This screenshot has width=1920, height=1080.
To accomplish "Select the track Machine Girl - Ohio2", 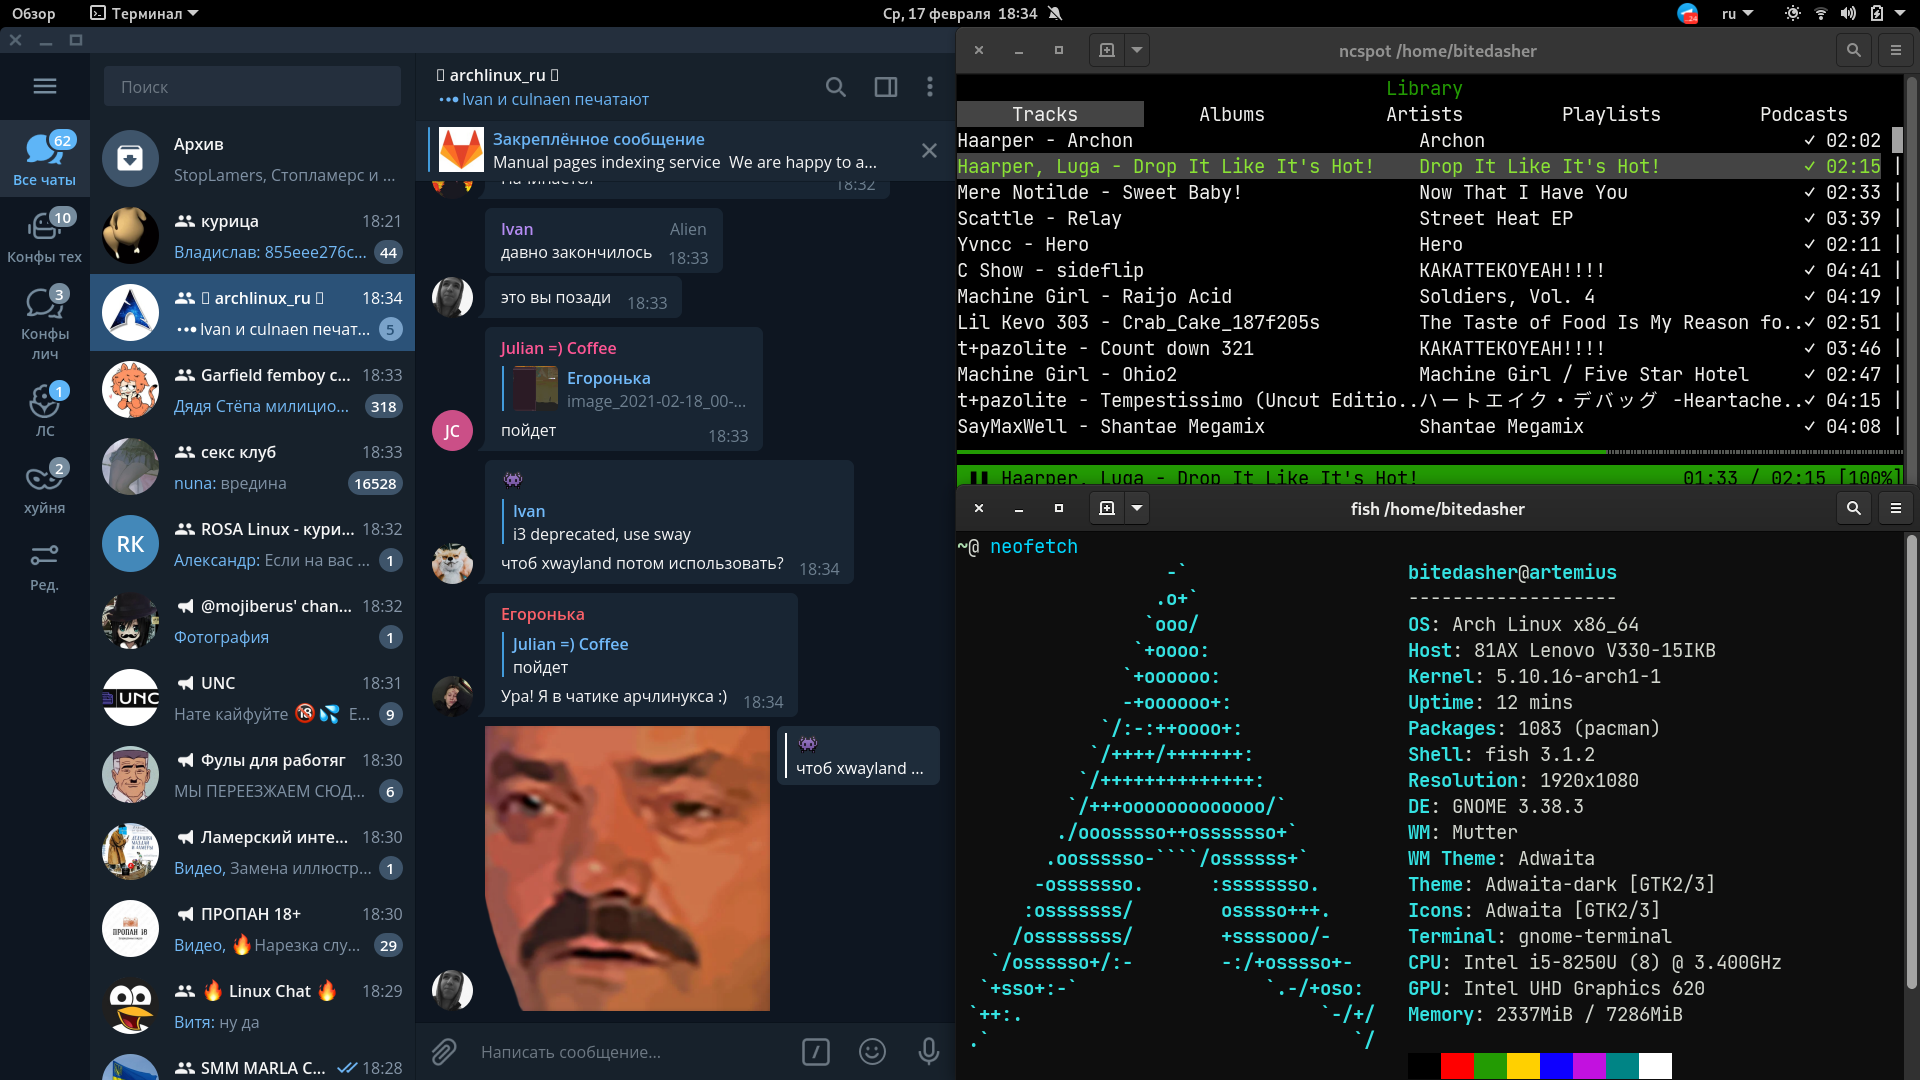I will 1420,374.
